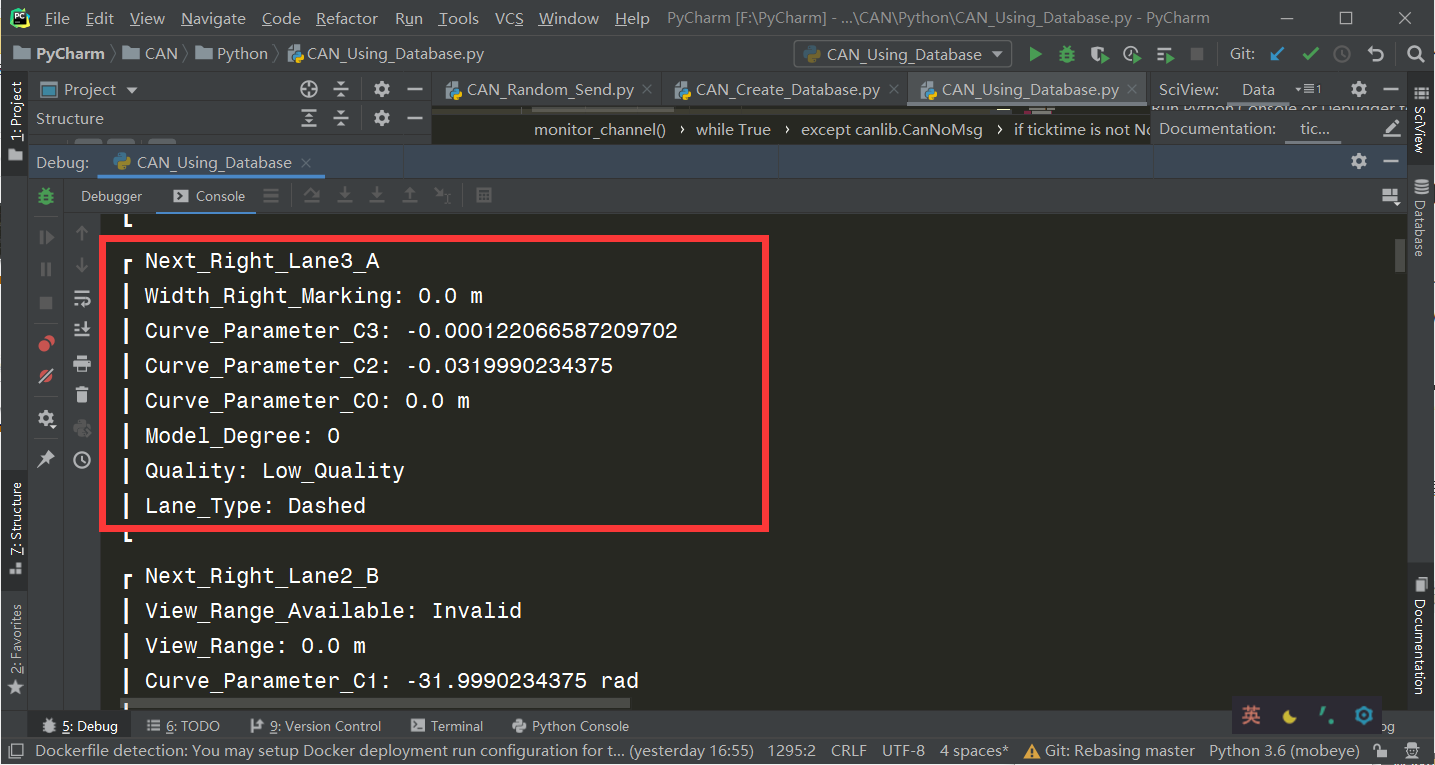
Task: Open Debug panel settings gear
Action: coord(1358,161)
